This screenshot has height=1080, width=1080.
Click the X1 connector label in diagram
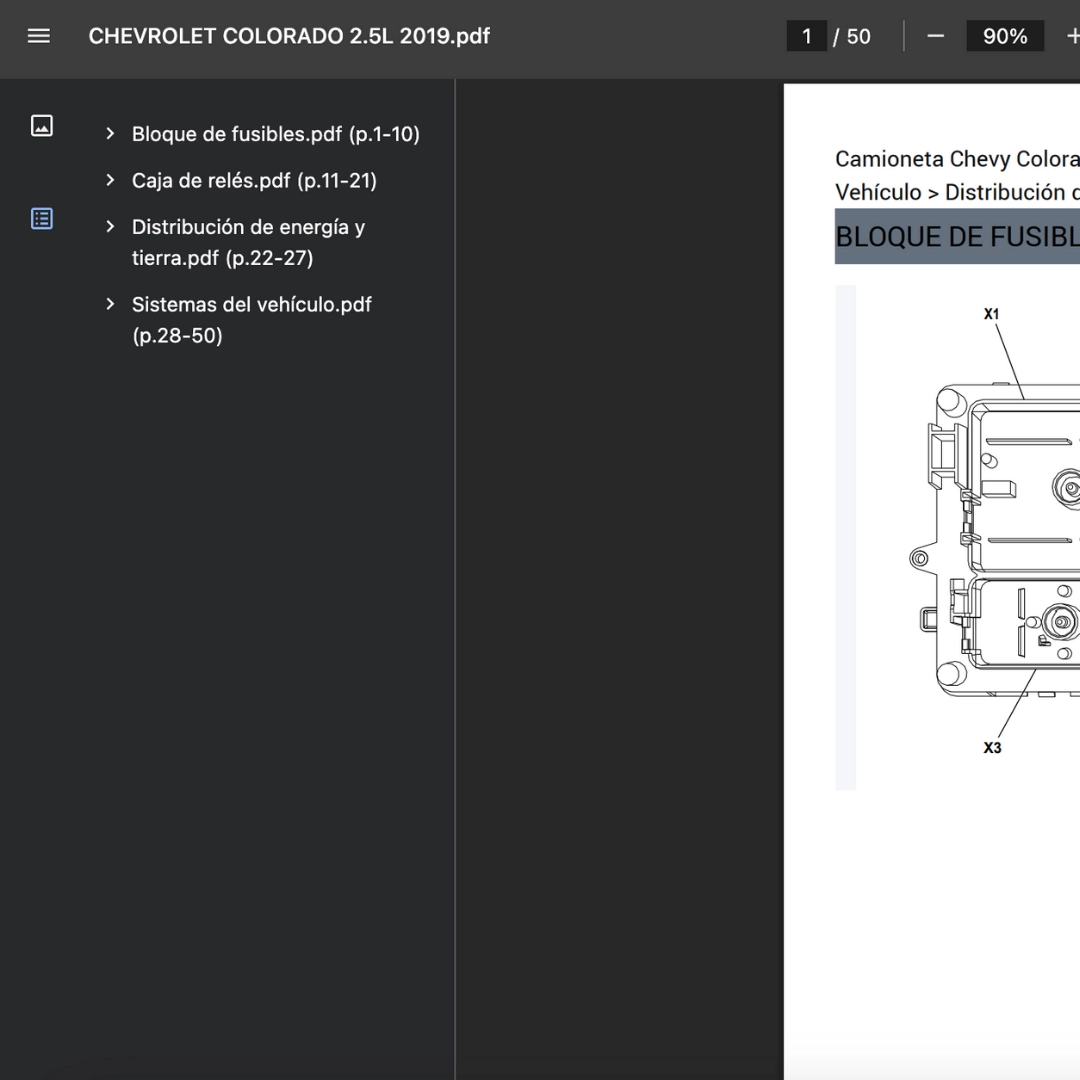click(x=991, y=314)
